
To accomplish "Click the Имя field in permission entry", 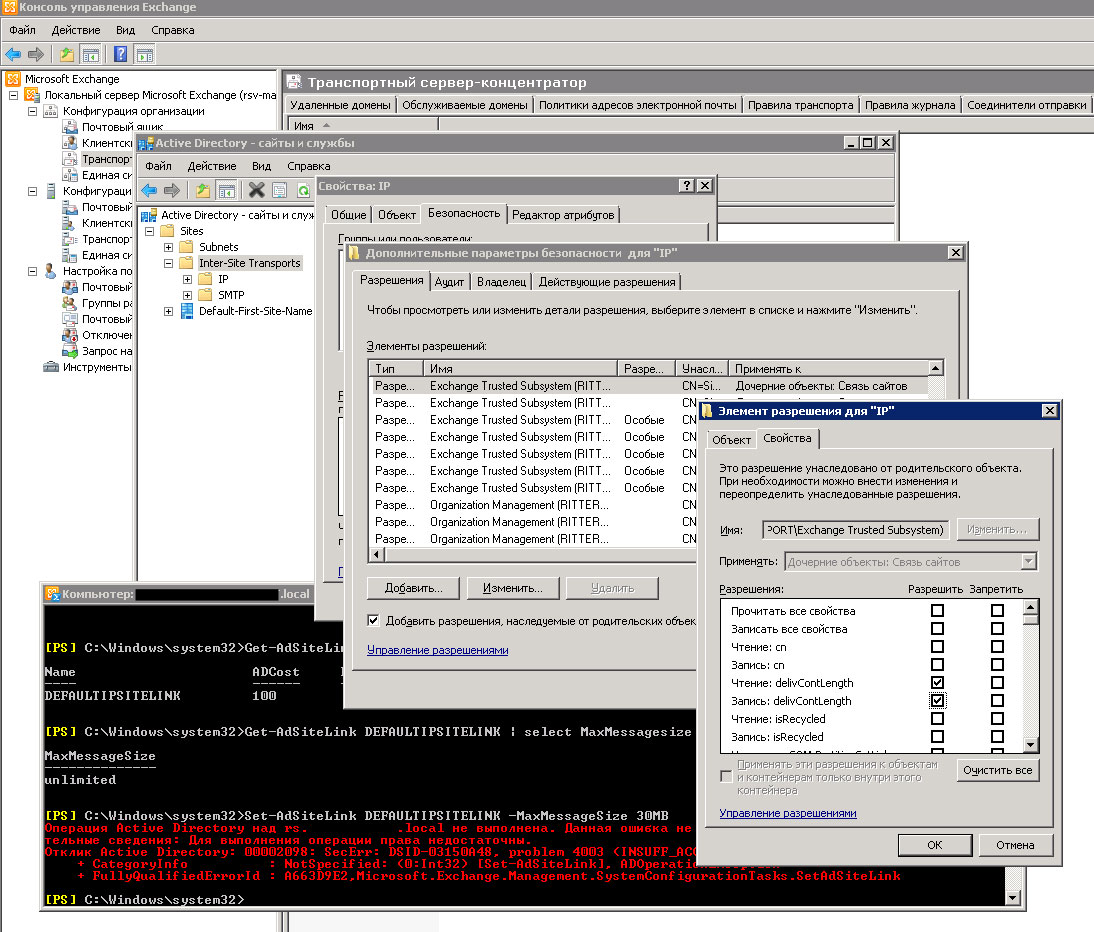I will [x=855, y=529].
